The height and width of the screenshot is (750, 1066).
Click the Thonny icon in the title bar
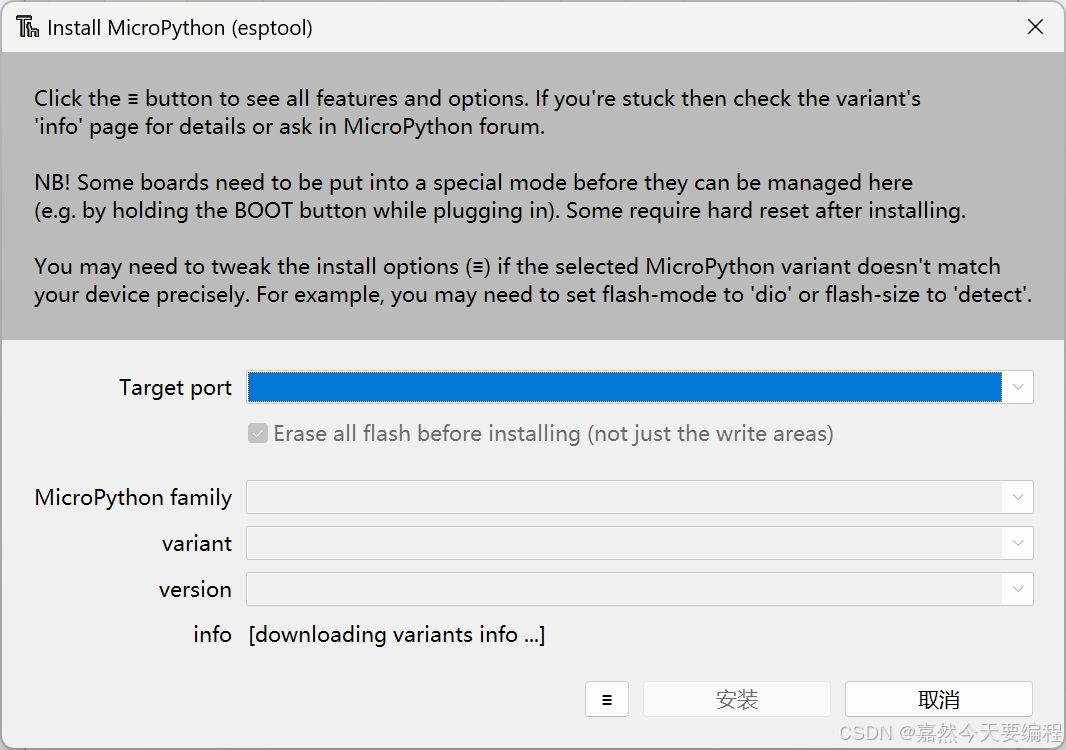pyautogui.click(x=27, y=27)
